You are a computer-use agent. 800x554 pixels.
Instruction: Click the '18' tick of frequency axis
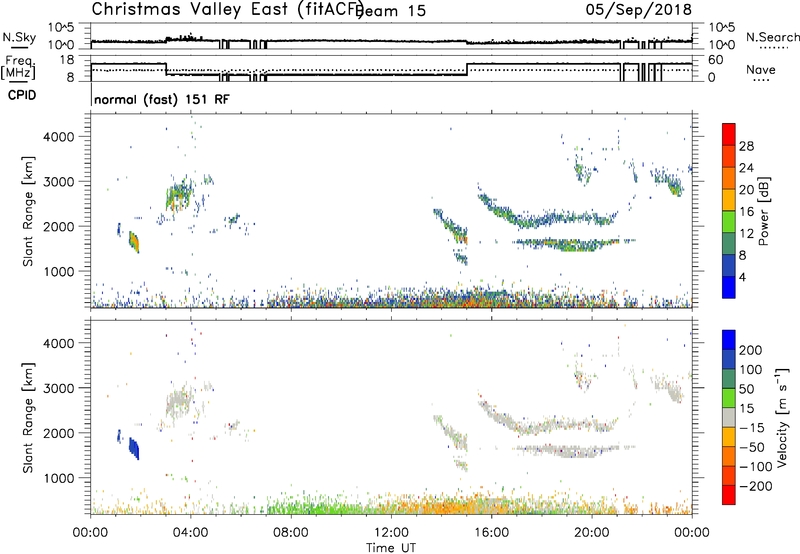coord(67,60)
